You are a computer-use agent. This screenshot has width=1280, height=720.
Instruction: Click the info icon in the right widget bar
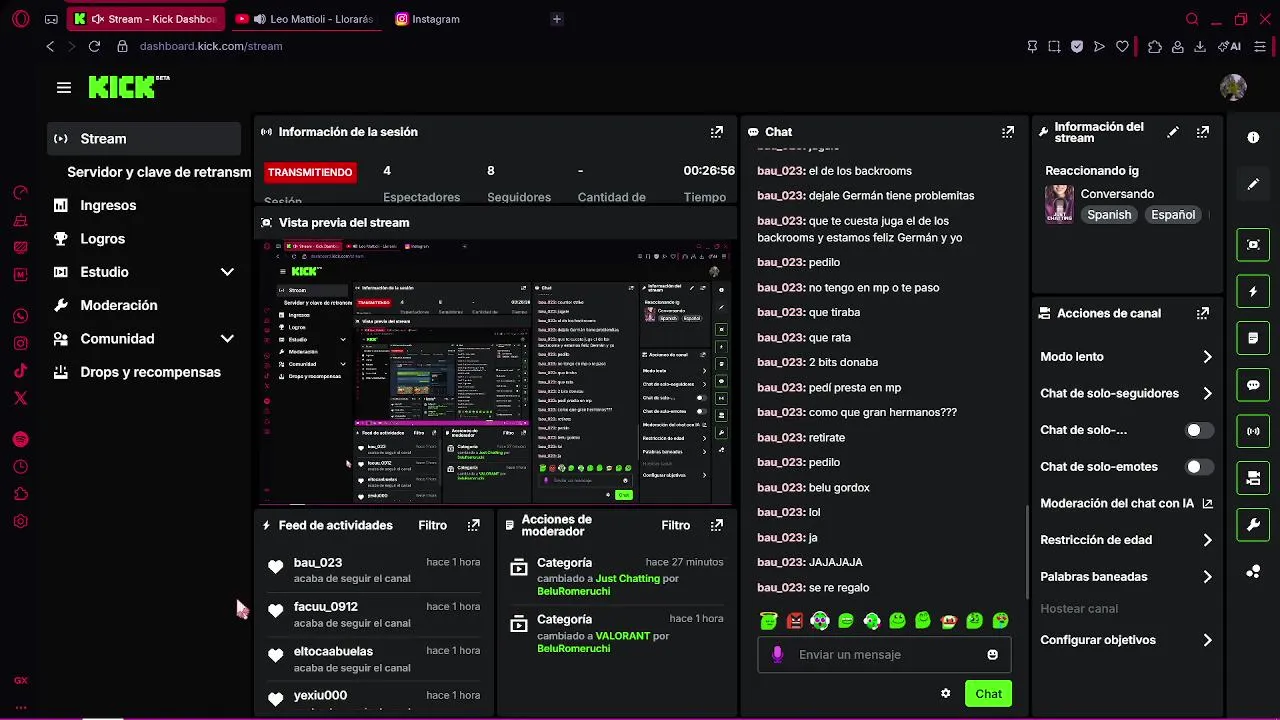(1253, 138)
